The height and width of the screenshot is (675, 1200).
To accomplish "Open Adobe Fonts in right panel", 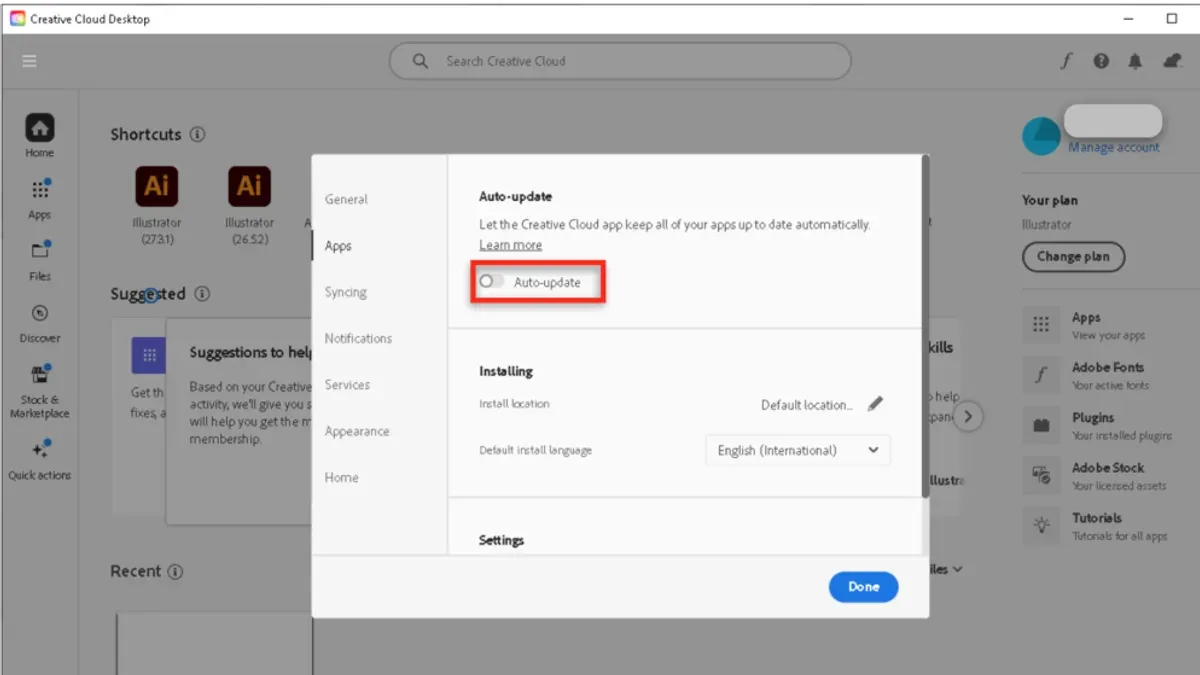I will pos(1095,376).
